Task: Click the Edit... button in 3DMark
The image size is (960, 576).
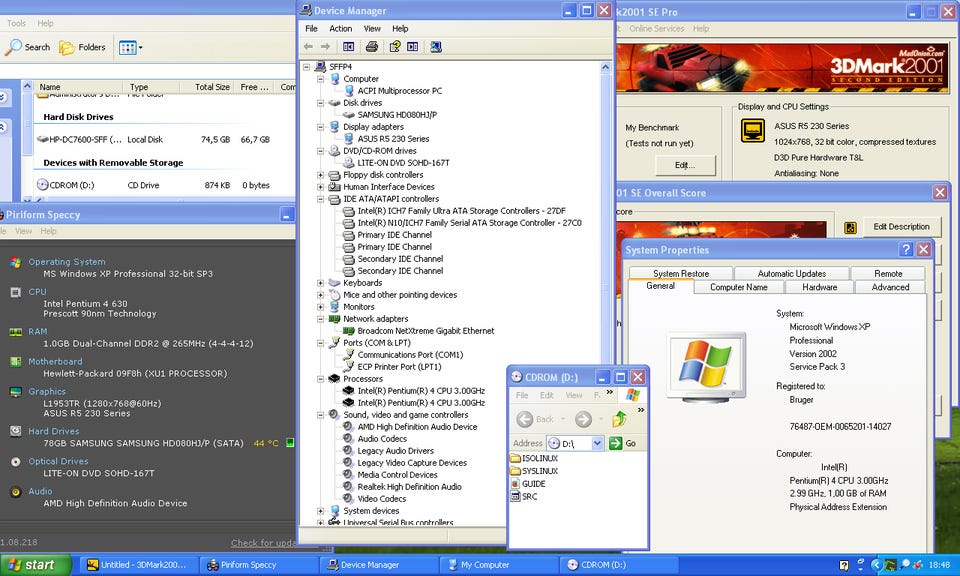Action: [x=685, y=165]
